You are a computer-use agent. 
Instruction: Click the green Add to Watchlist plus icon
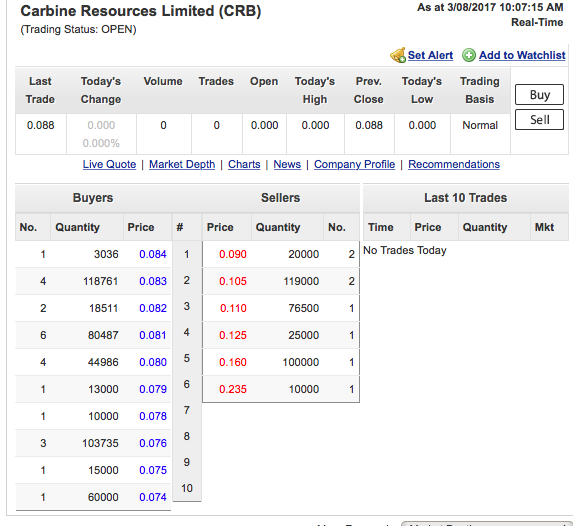469,56
